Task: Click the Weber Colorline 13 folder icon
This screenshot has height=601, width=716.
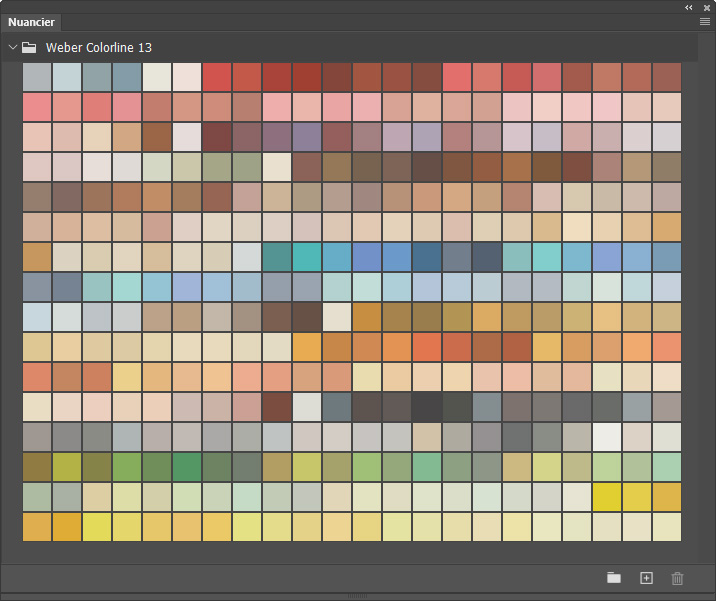Action: click(x=29, y=47)
